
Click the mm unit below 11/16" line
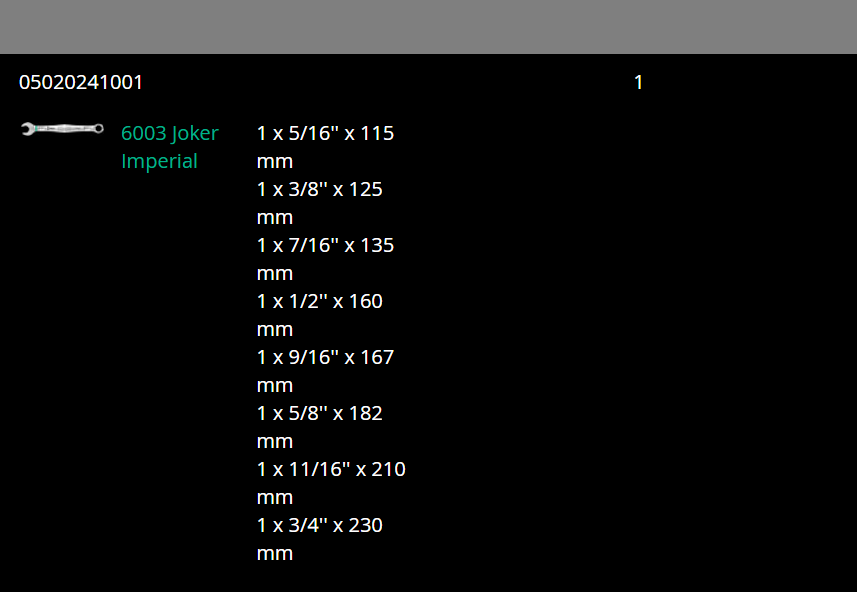tap(274, 497)
